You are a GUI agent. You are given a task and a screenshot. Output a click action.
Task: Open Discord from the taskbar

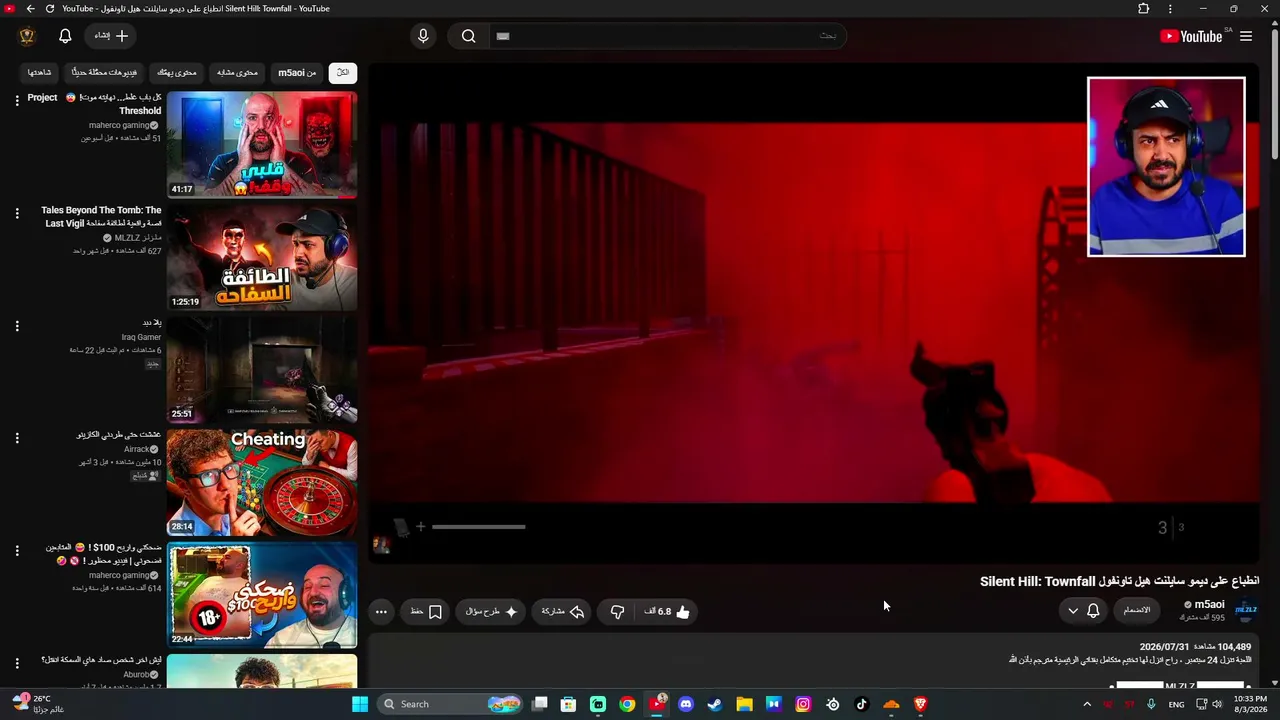(x=686, y=704)
